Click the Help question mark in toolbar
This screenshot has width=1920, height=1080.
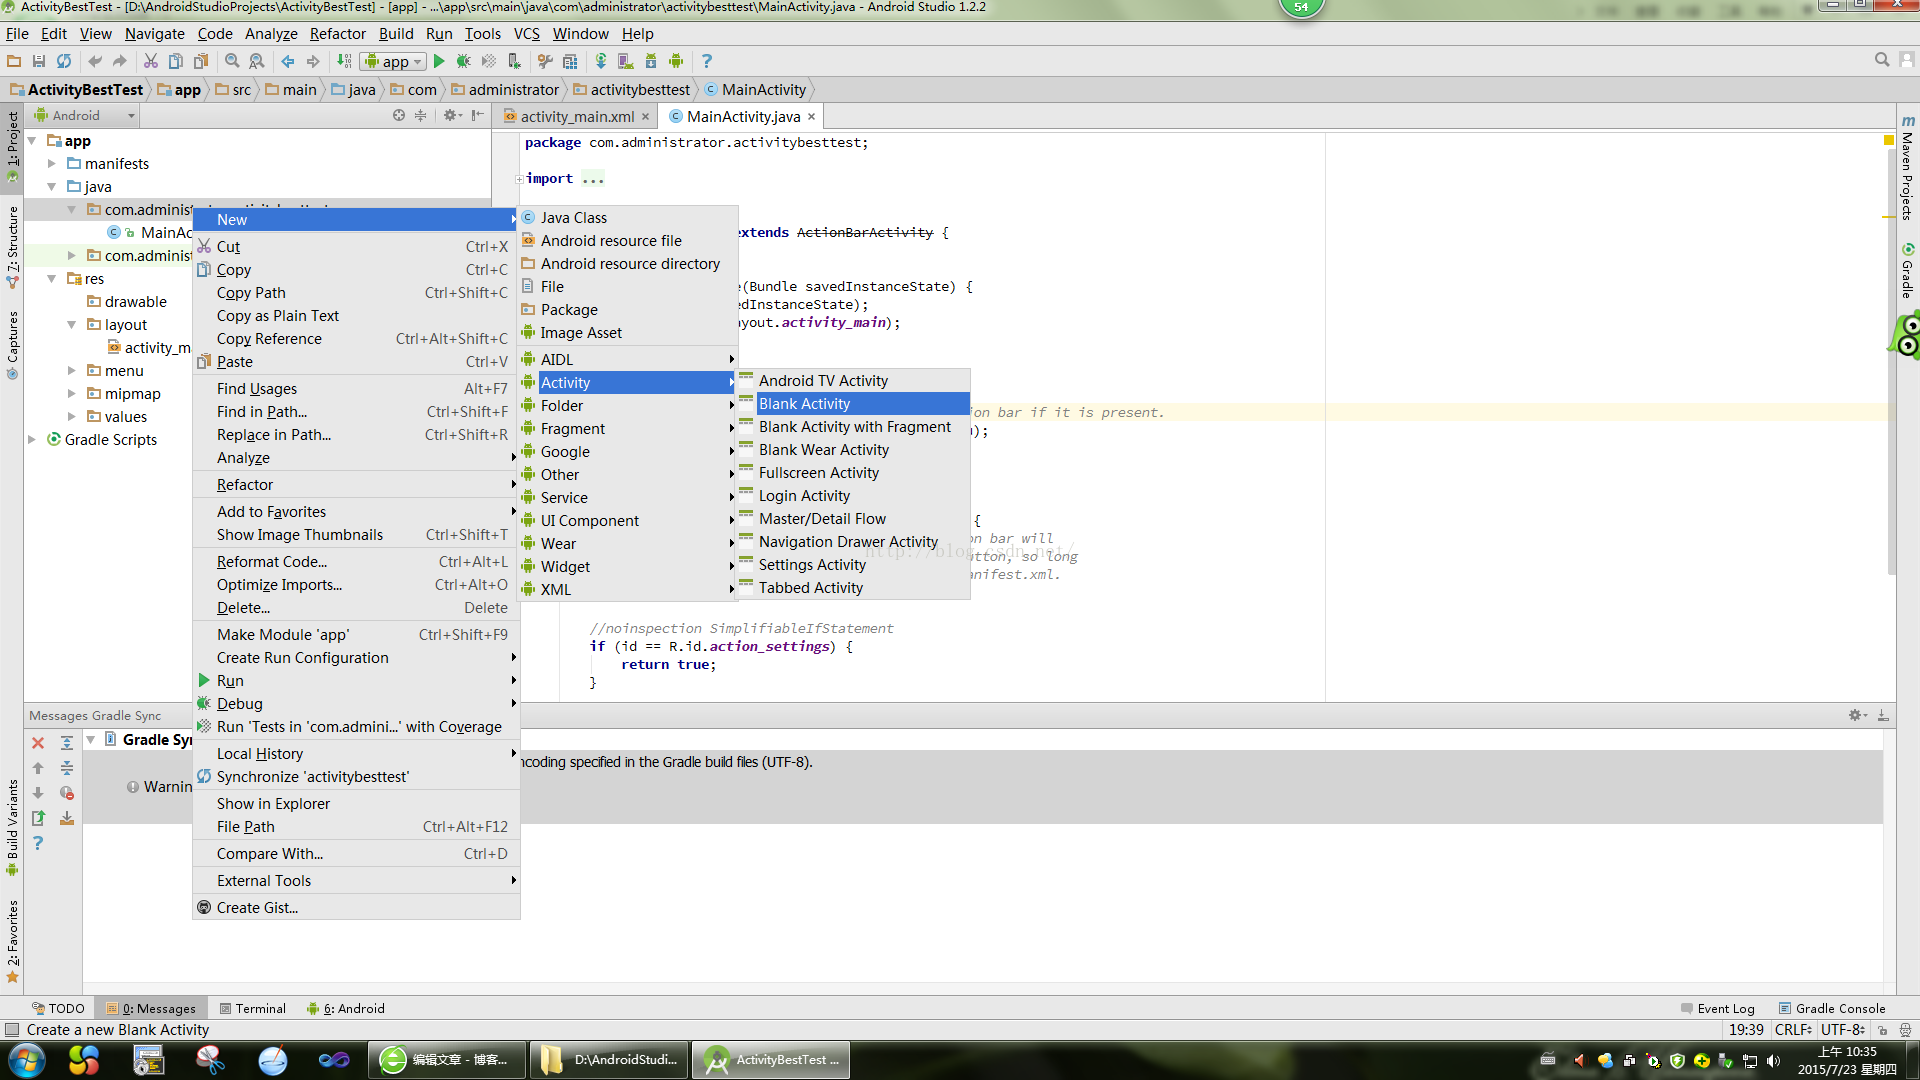707,61
